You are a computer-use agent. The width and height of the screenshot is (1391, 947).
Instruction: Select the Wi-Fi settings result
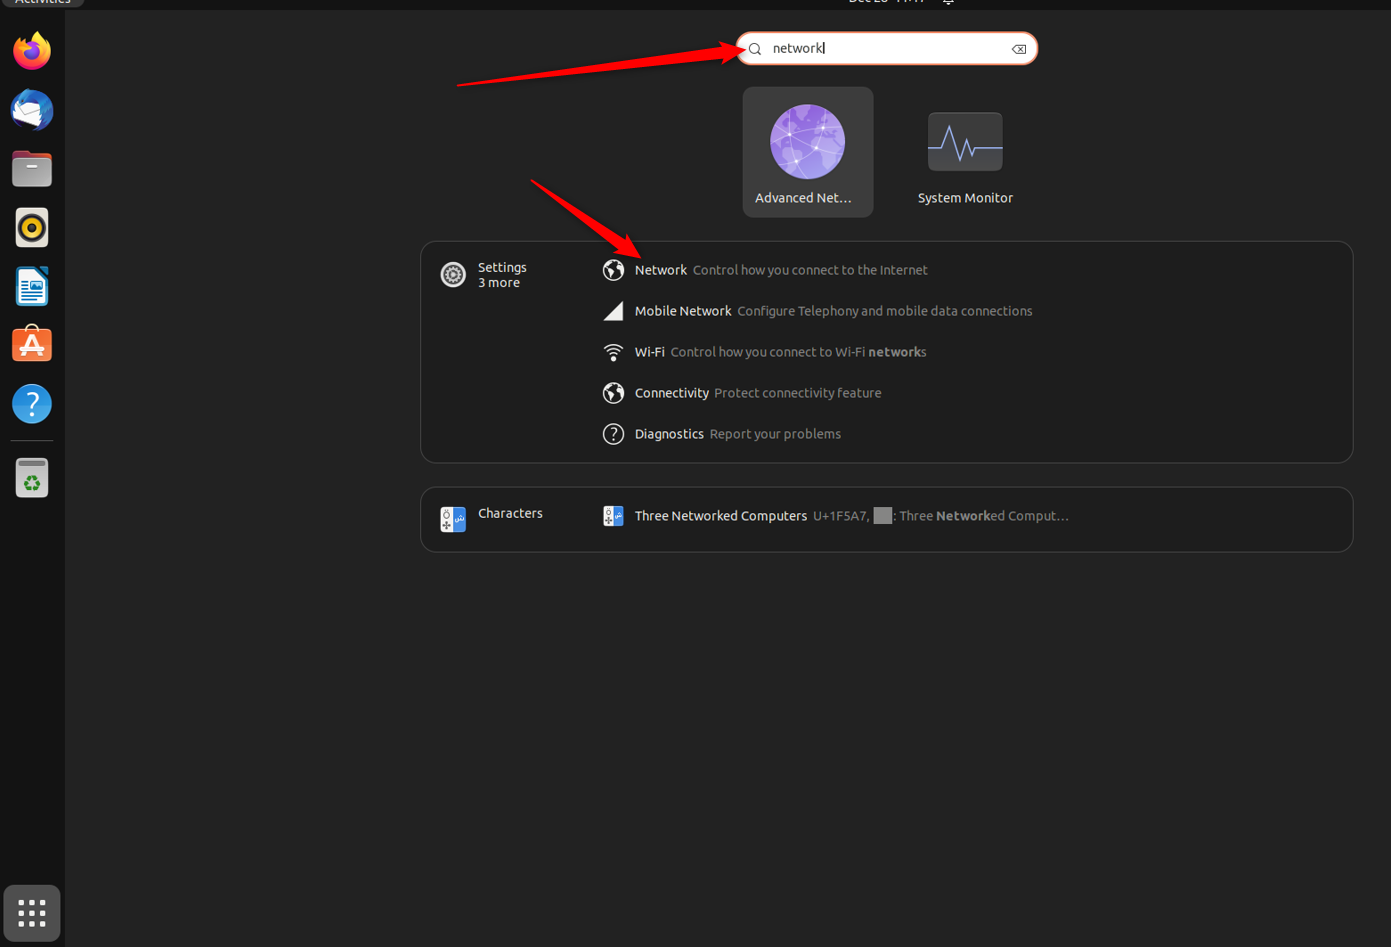click(x=650, y=352)
